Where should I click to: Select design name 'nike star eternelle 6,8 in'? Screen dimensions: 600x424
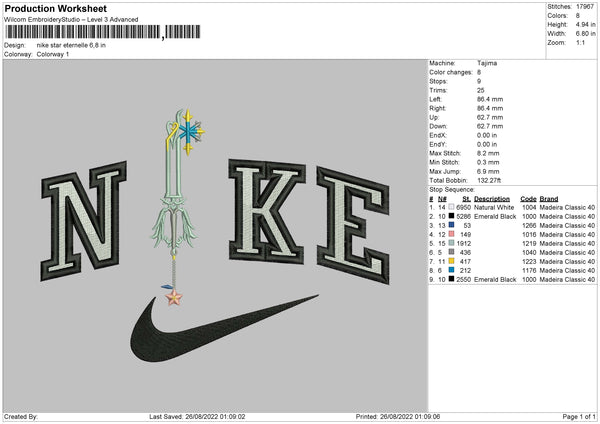pos(71,45)
